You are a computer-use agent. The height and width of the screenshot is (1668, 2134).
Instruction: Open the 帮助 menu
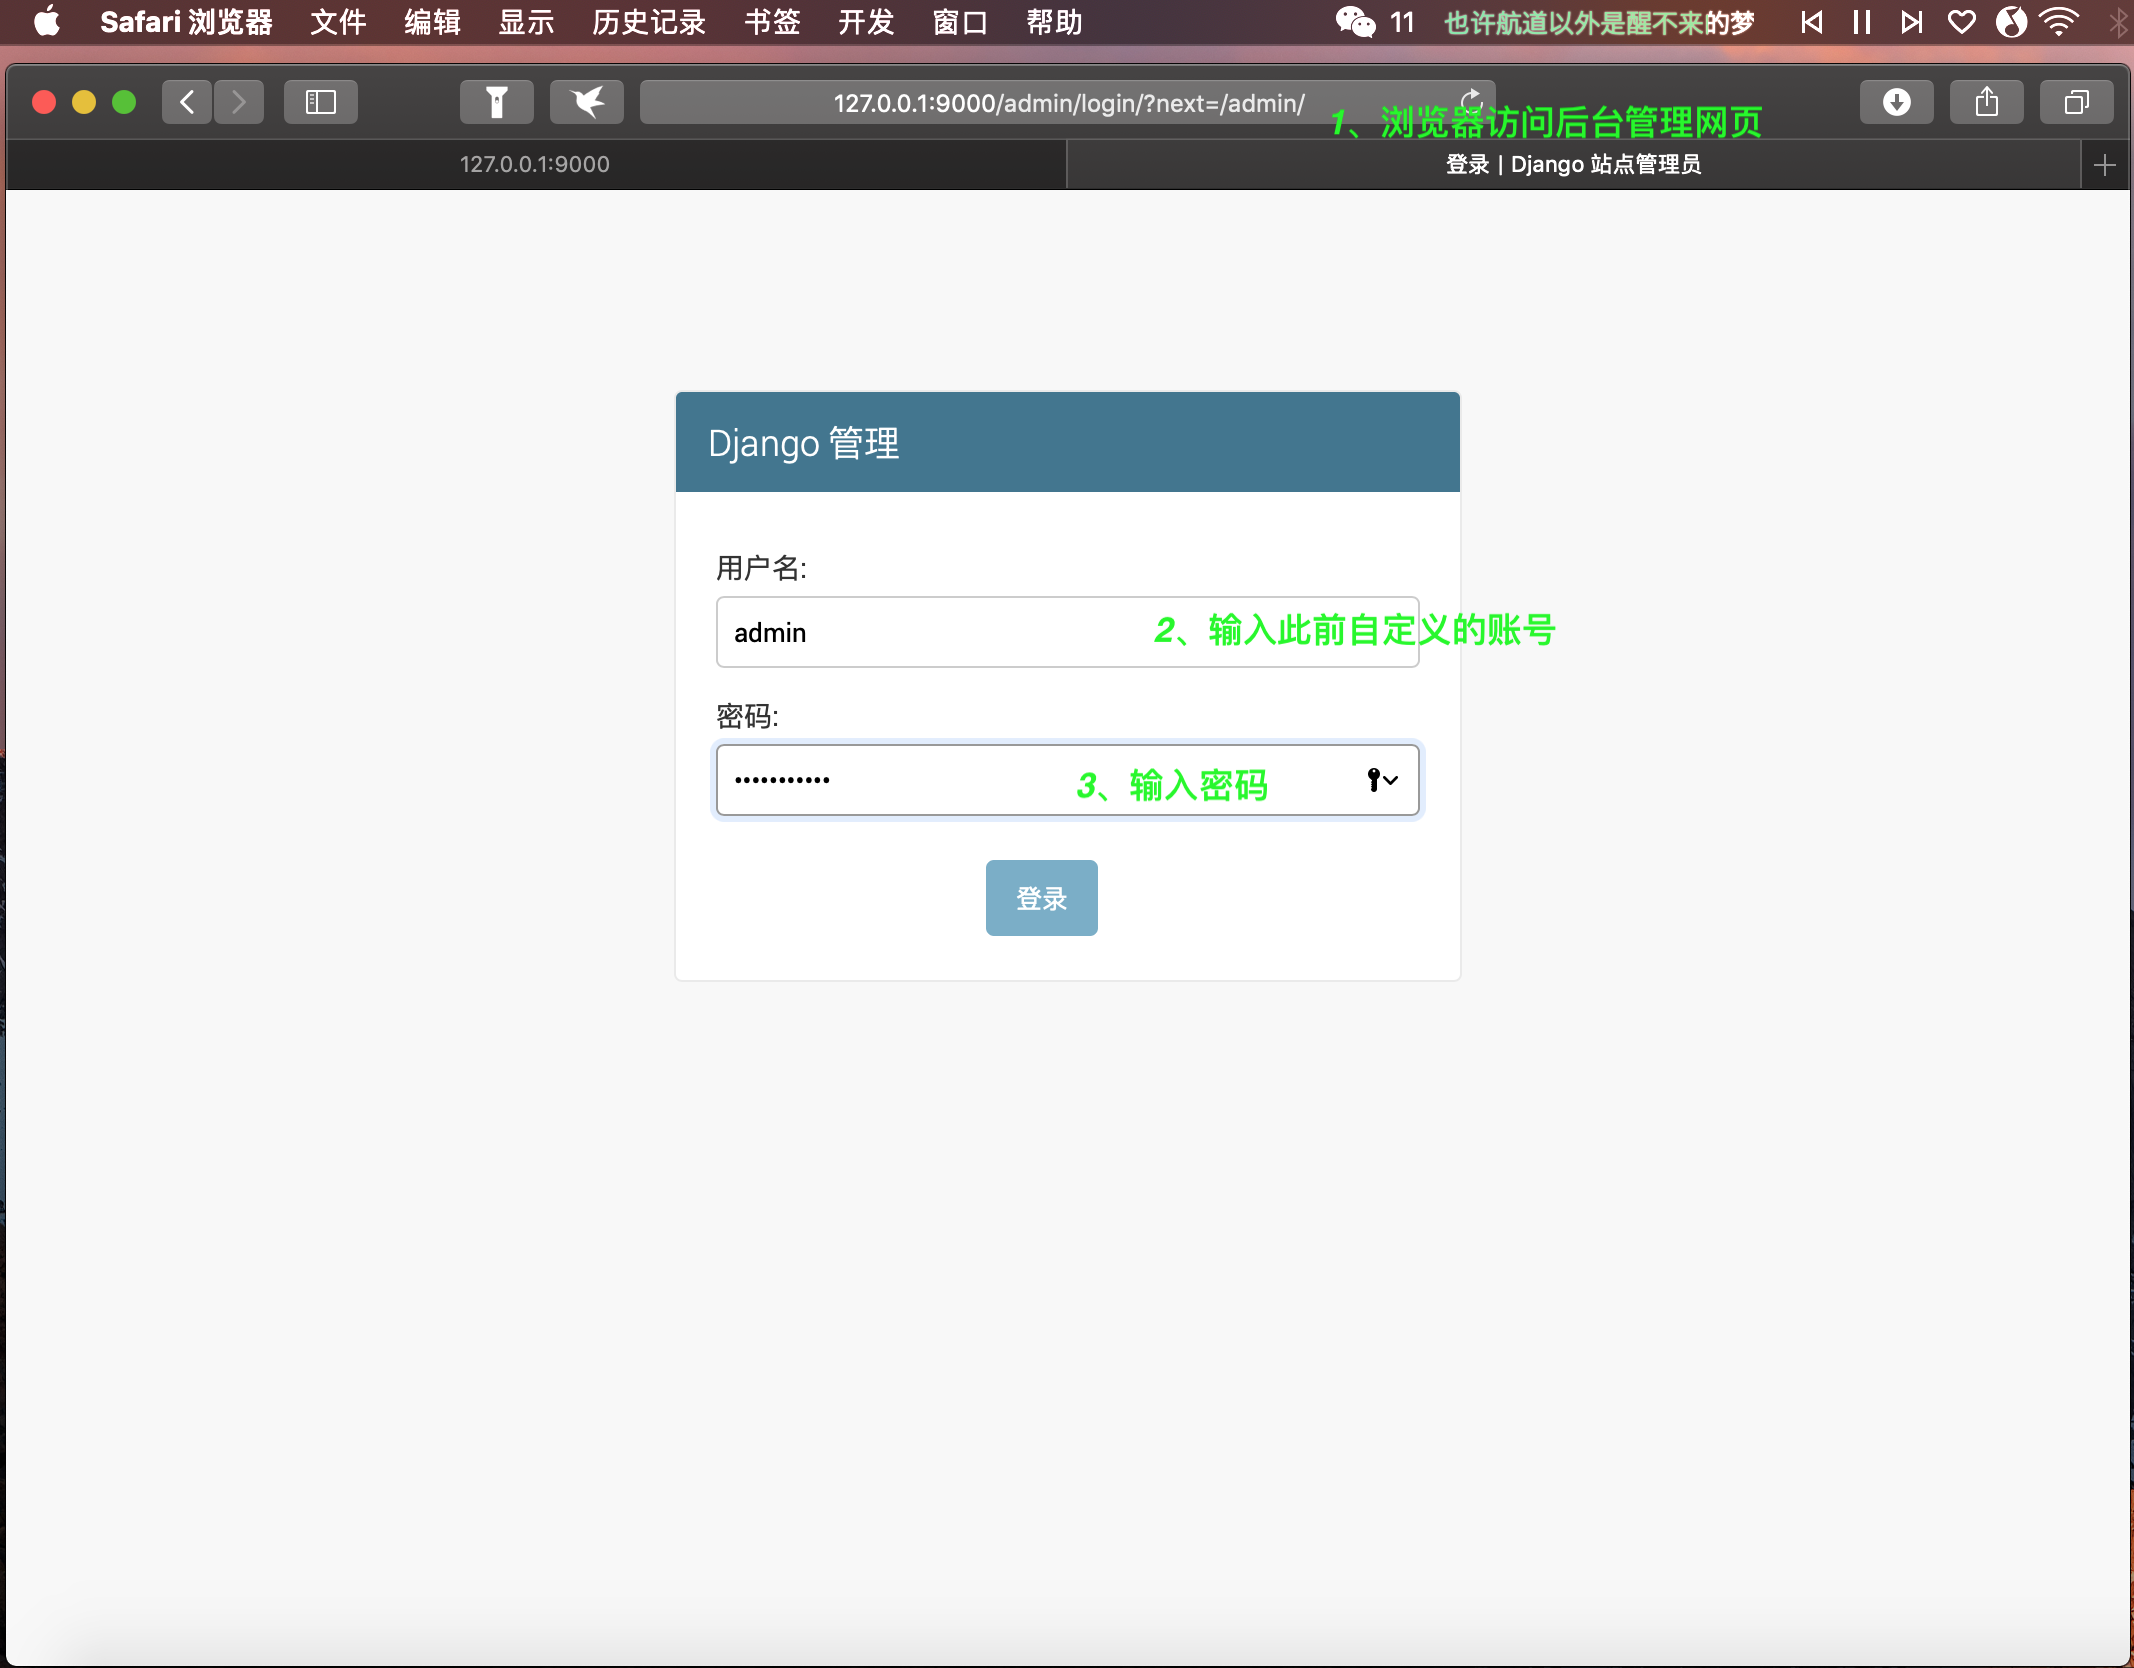coord(1054,22)
